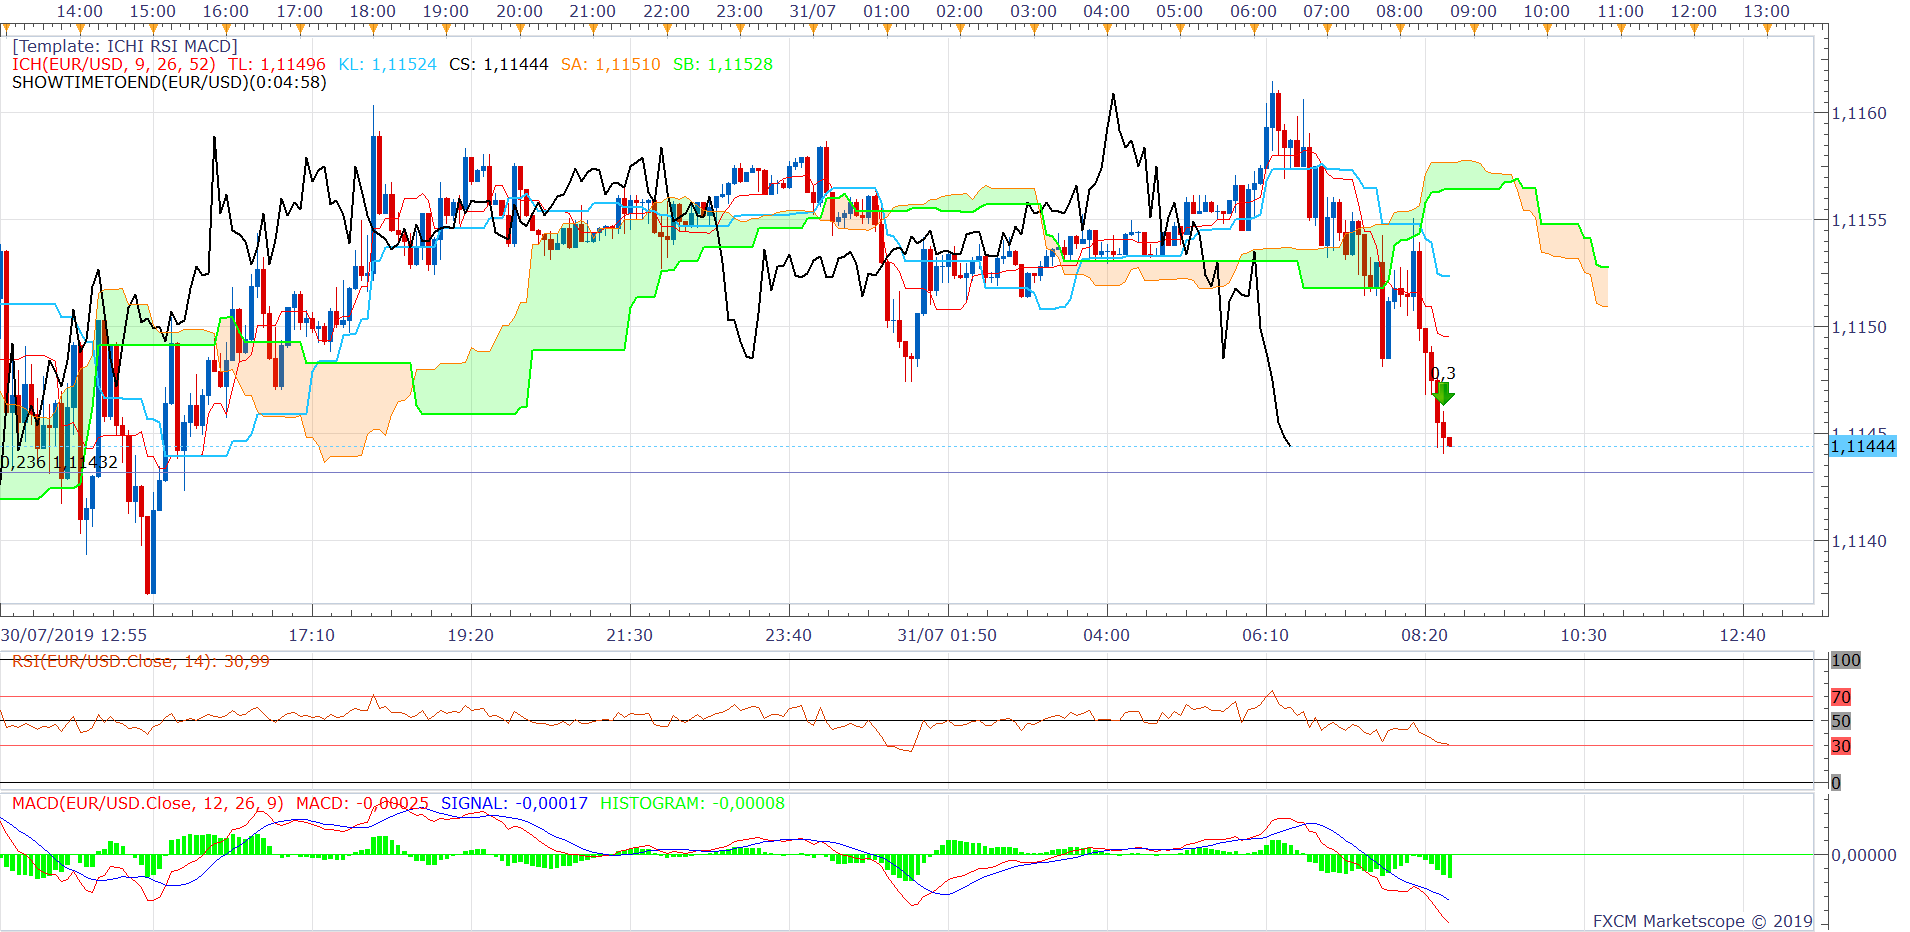
Task: Select the SB: 1,11528 Senkou value
Action: click(723, 64)
